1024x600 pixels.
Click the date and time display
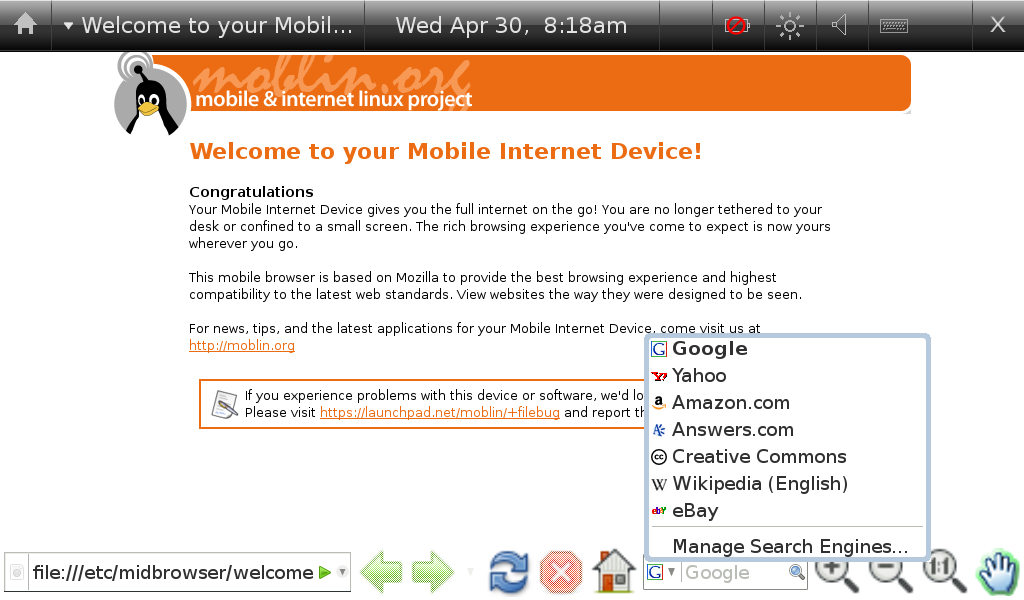(x=511, y=25)
